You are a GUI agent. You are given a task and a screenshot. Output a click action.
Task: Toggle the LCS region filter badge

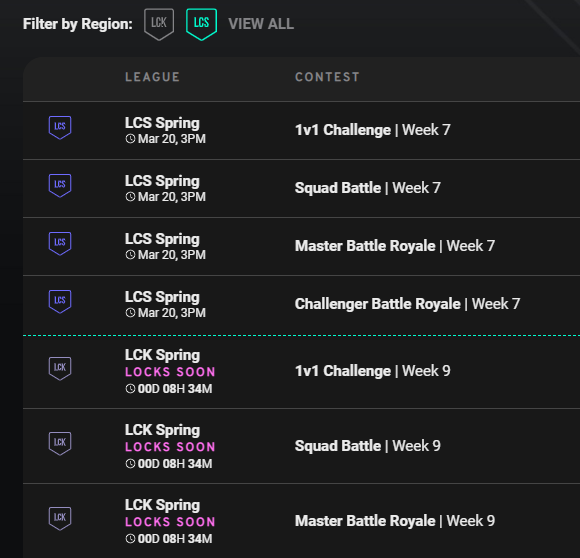[201, 24]
